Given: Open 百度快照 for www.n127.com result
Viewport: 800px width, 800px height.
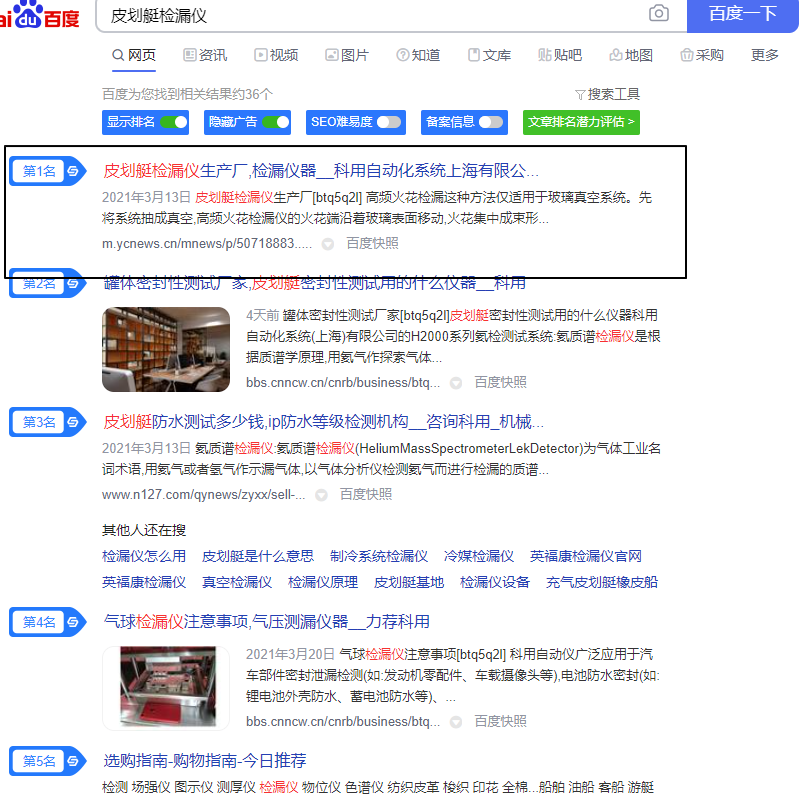Looking at the screenshot, I should [x=366, y=494].
